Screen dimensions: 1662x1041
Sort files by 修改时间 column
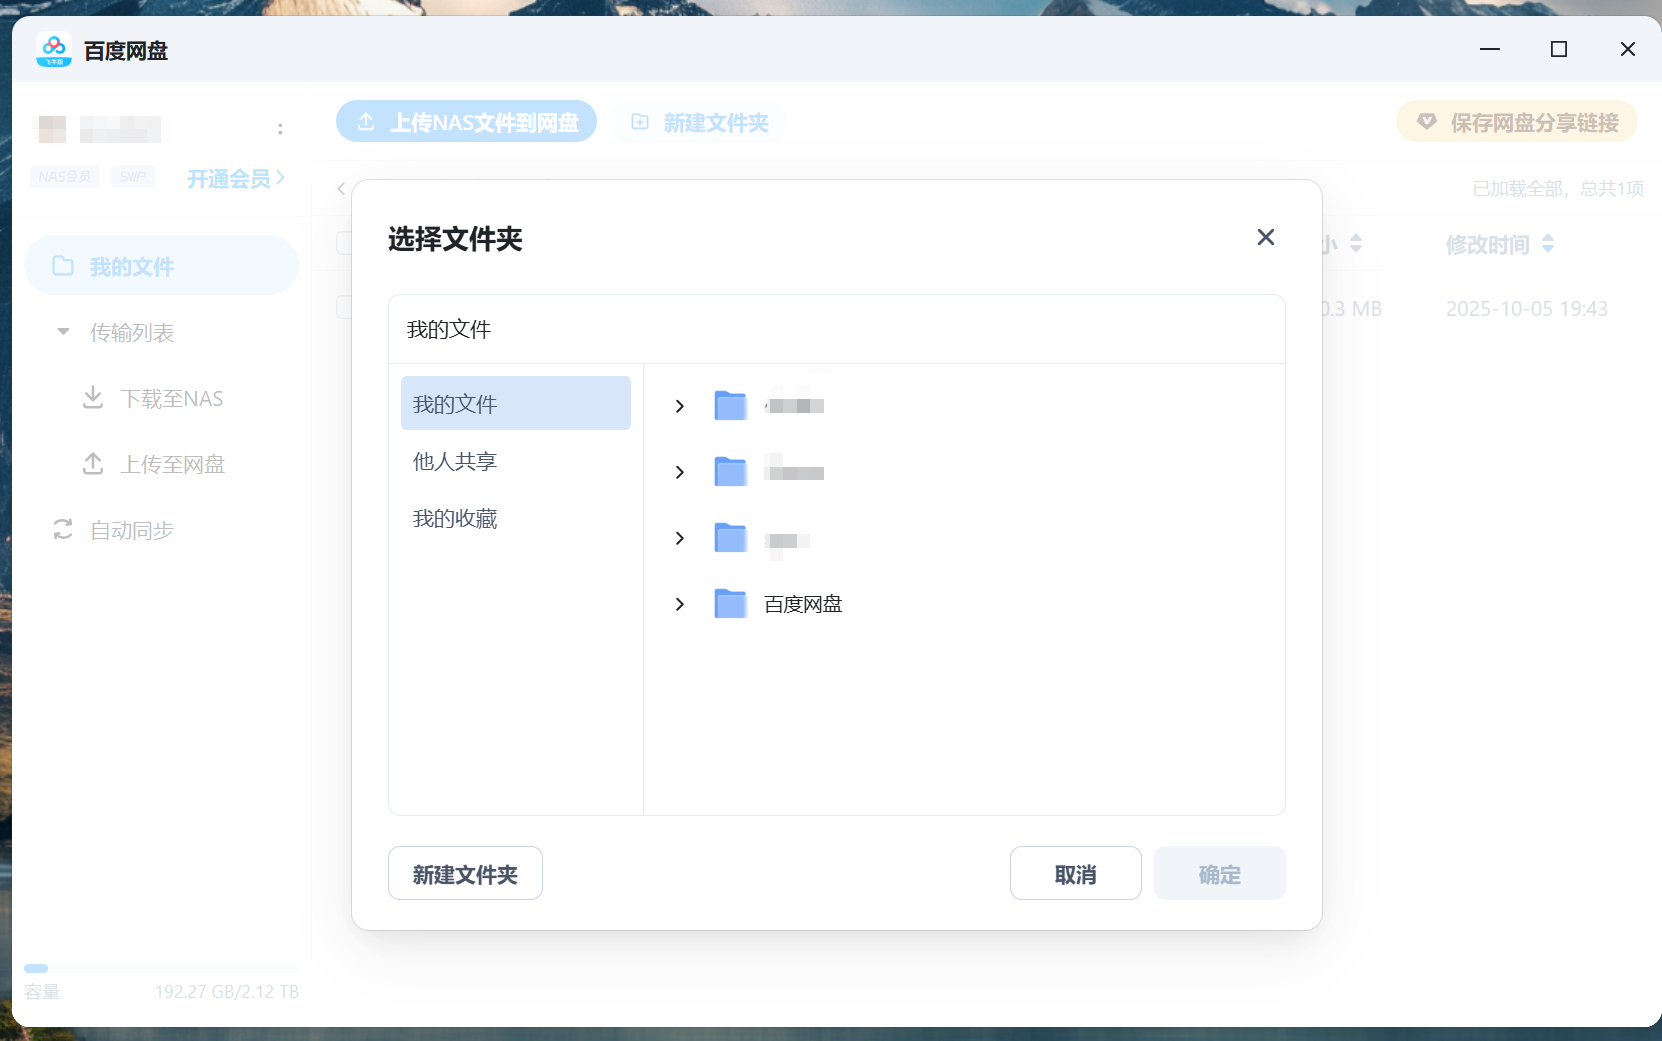point(1488,244)
